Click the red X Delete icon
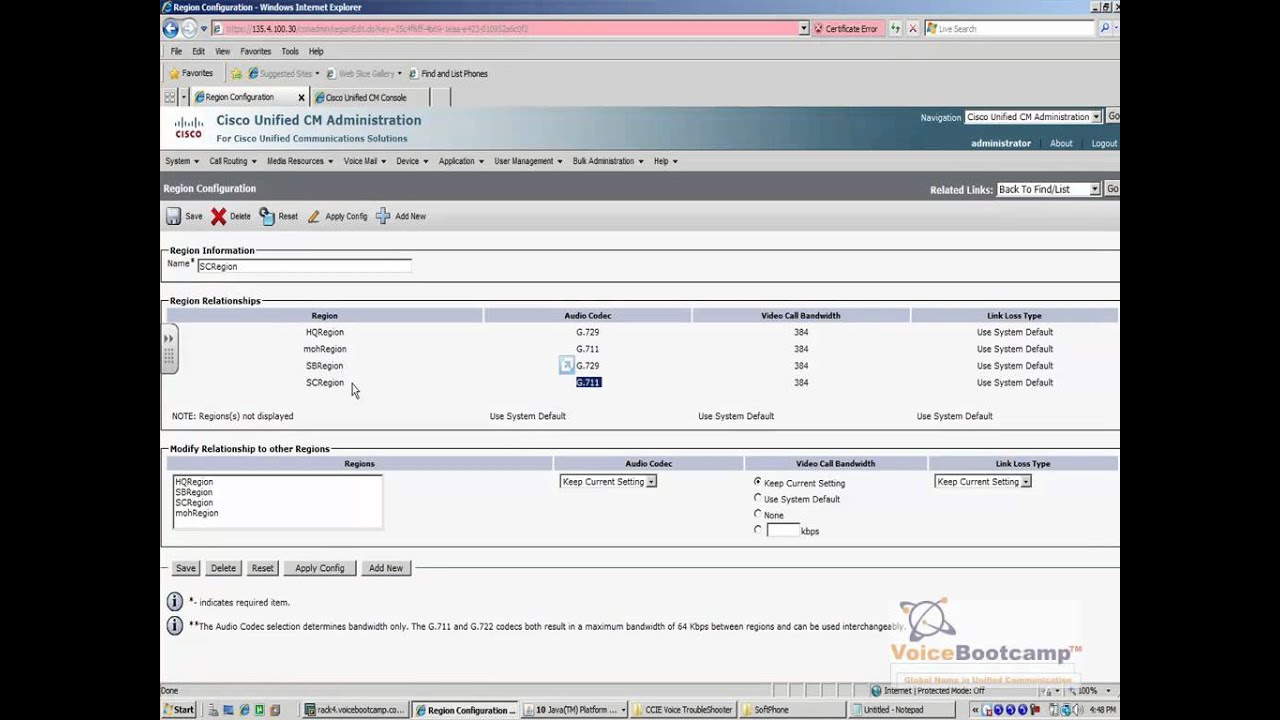The image size is (1280, 720). [x=218, y=216]
